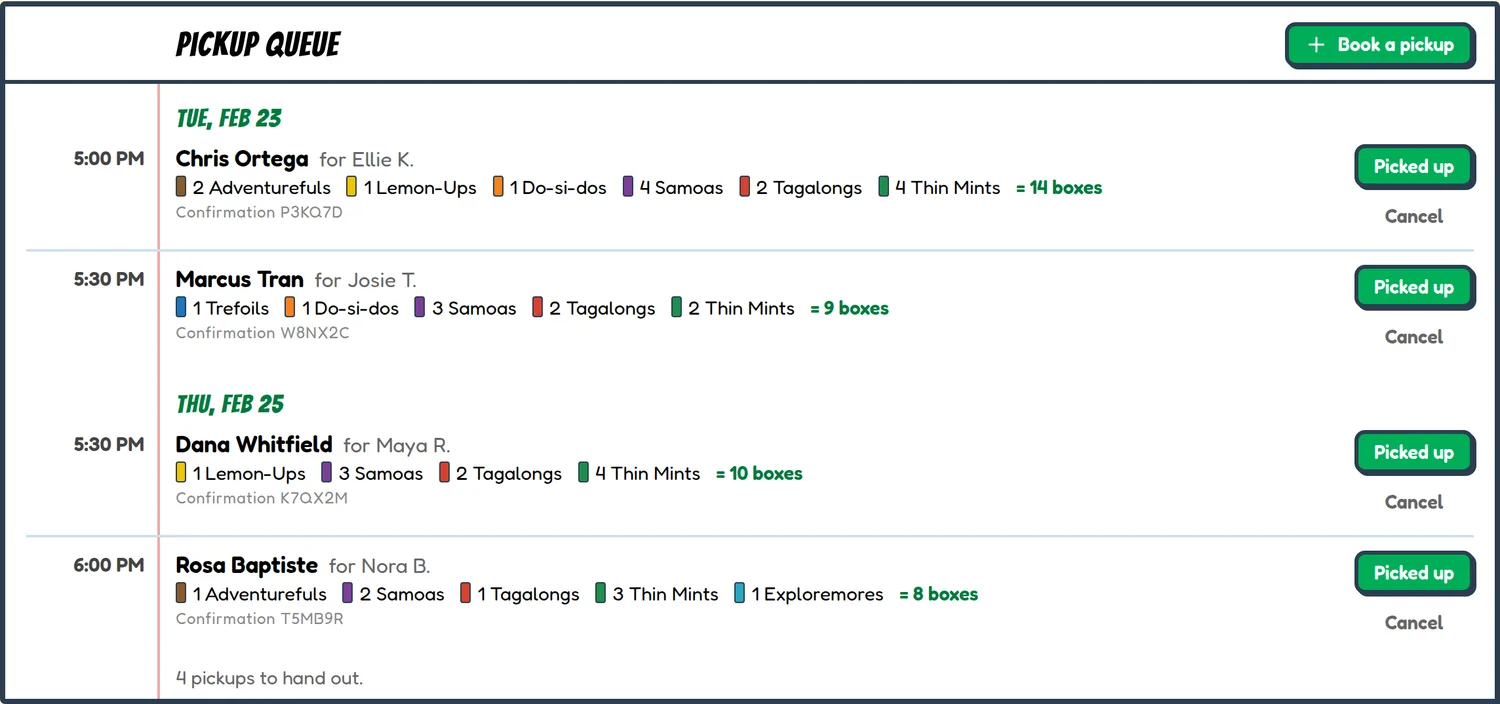Click the brown Adventurefuls swatch in Chris Ortega's order
The image size is (1500, 704).
181,187
